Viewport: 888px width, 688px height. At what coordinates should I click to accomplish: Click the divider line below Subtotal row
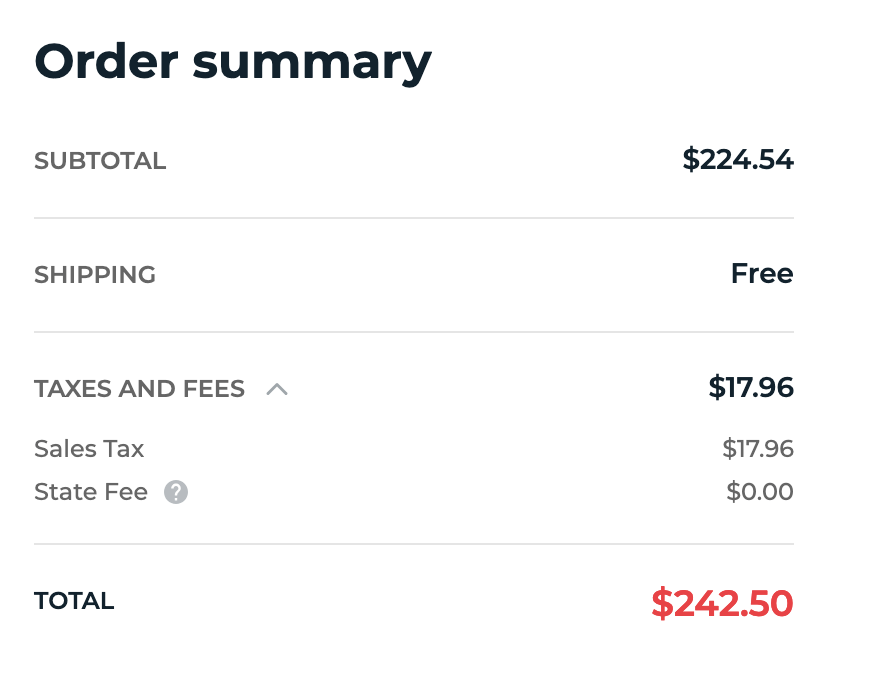pyautogui.click(x=414, y=218)
